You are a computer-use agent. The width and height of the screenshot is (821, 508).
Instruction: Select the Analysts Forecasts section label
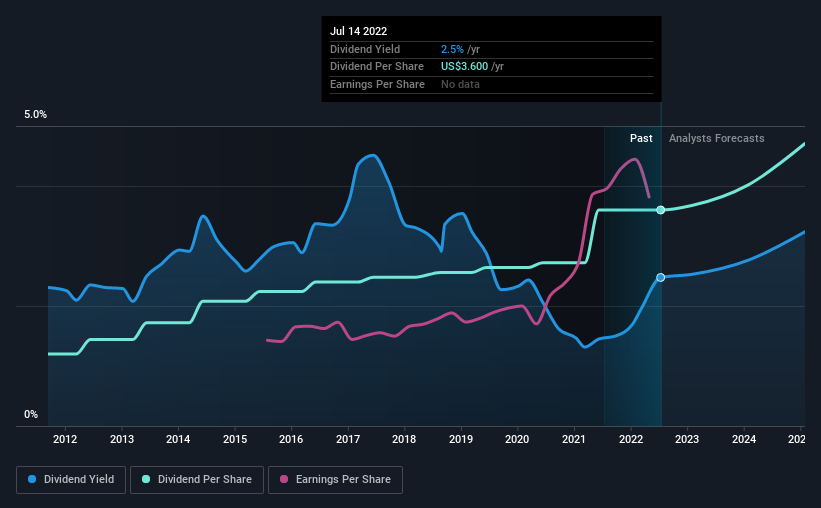(x=716, y=138)
